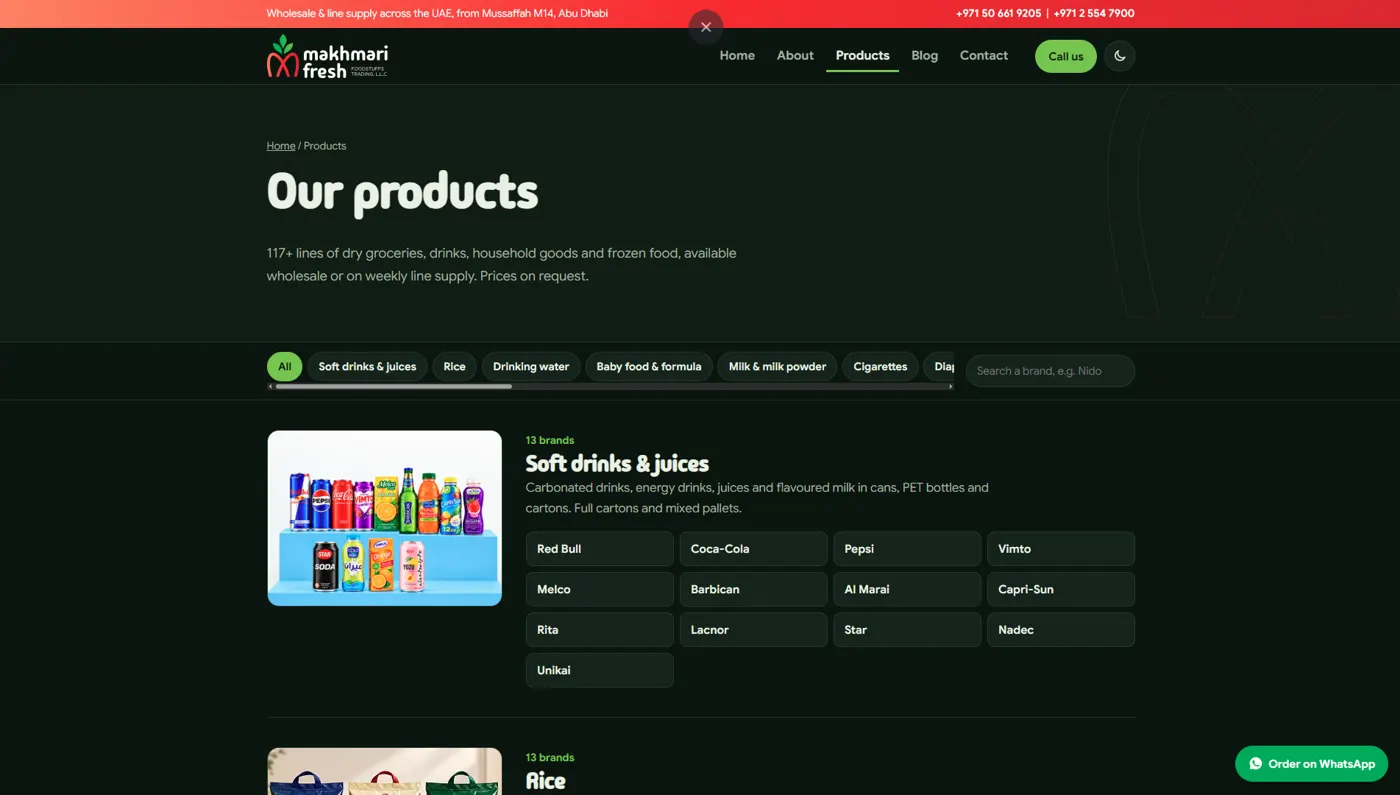
Task: Filter by Milk & milk powder chip
Action: (x=777, y=366)
